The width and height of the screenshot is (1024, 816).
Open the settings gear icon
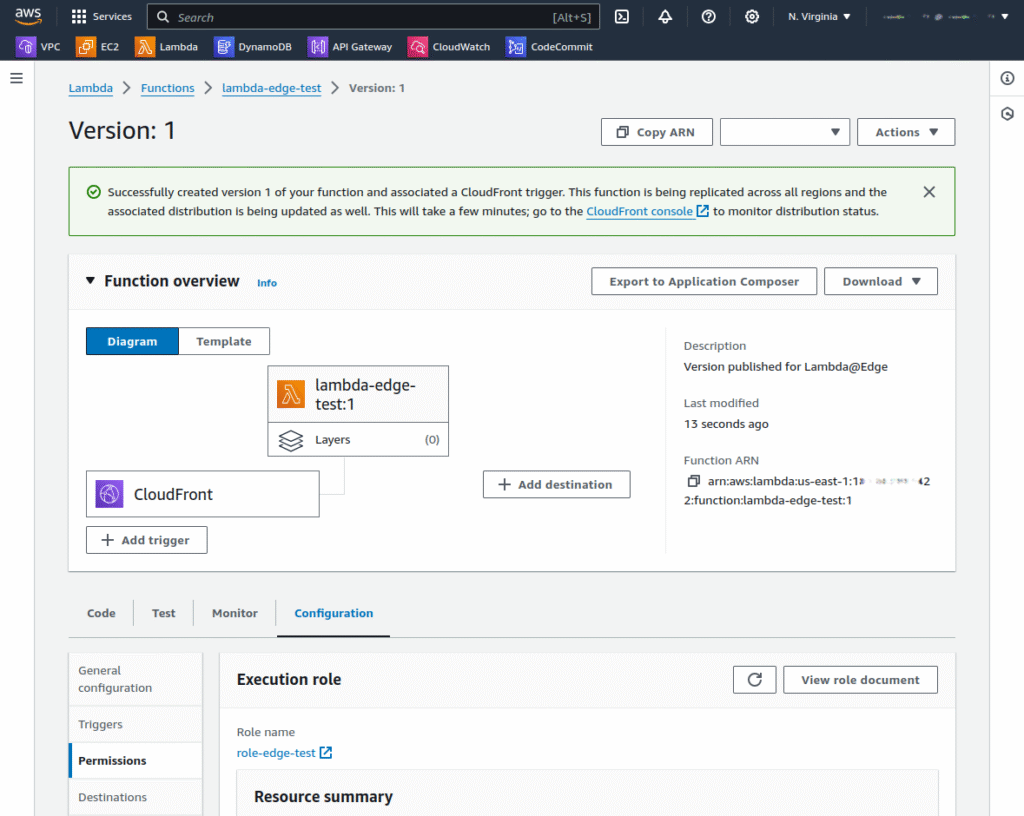pos(752,17)
